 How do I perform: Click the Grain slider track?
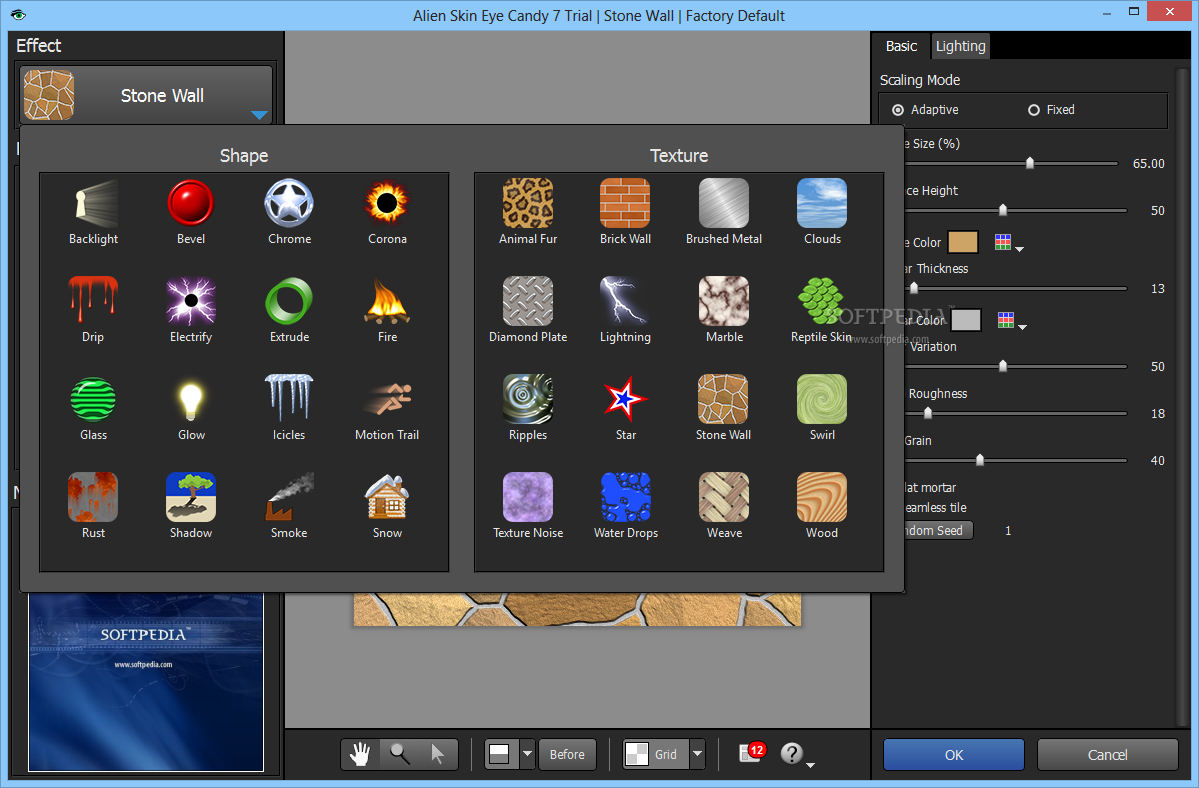1016,460
